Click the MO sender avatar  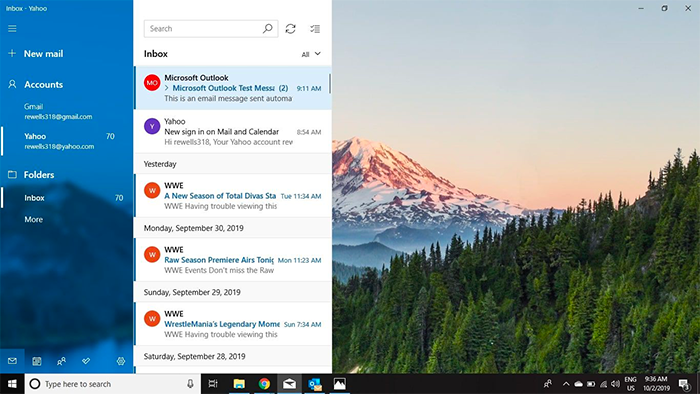click(152, 83)
